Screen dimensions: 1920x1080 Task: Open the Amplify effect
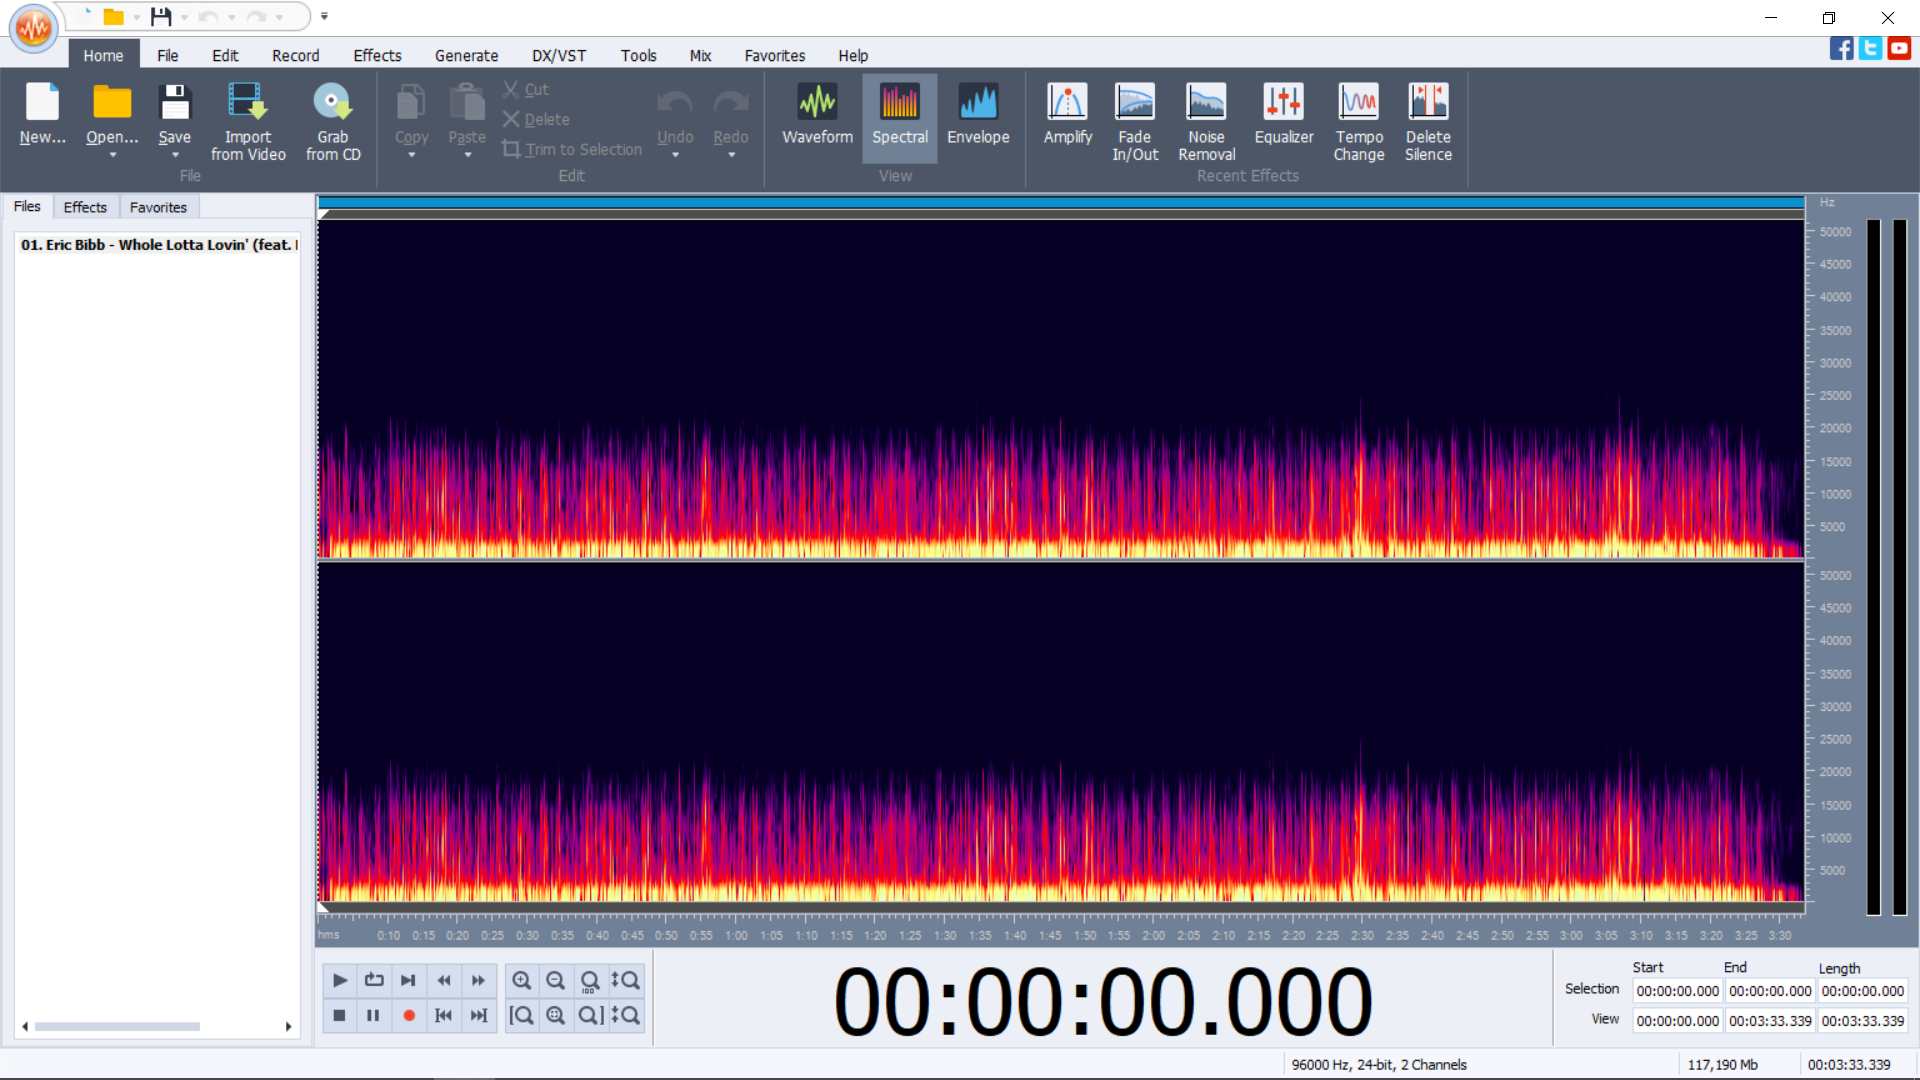pyautogui.click(x=1068, y=115)
